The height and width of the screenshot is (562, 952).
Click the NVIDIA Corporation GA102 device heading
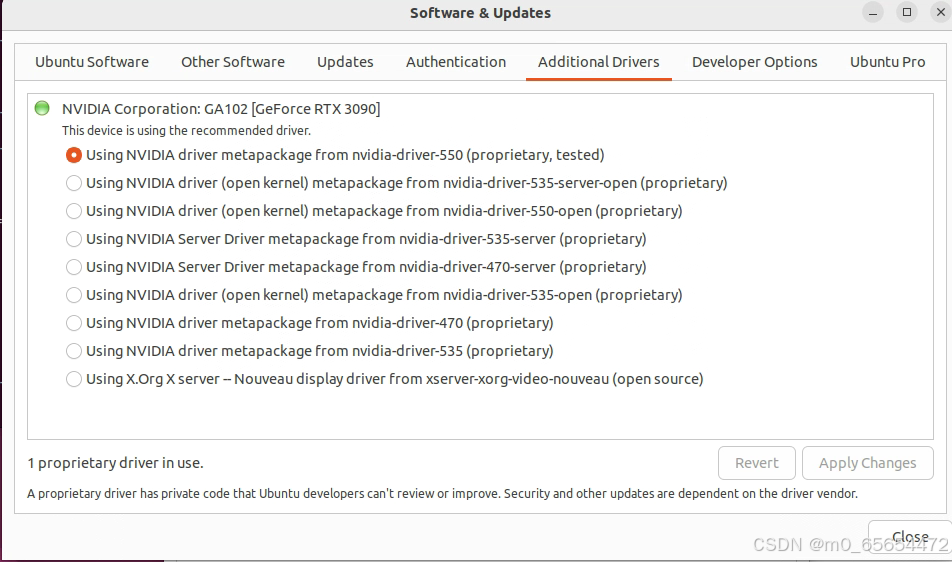click(x=221, y=109)
